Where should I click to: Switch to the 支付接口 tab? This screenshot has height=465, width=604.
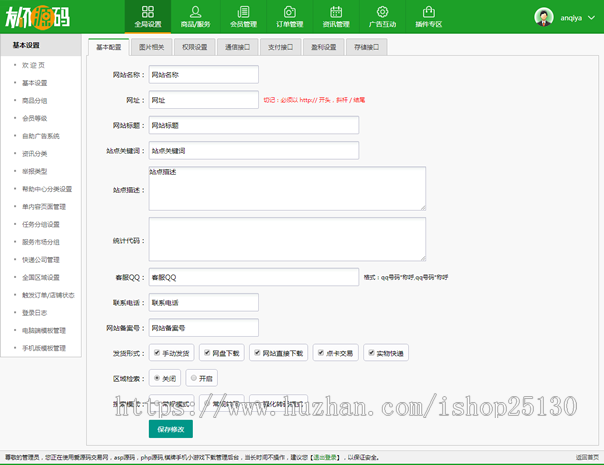click(282, 47)
